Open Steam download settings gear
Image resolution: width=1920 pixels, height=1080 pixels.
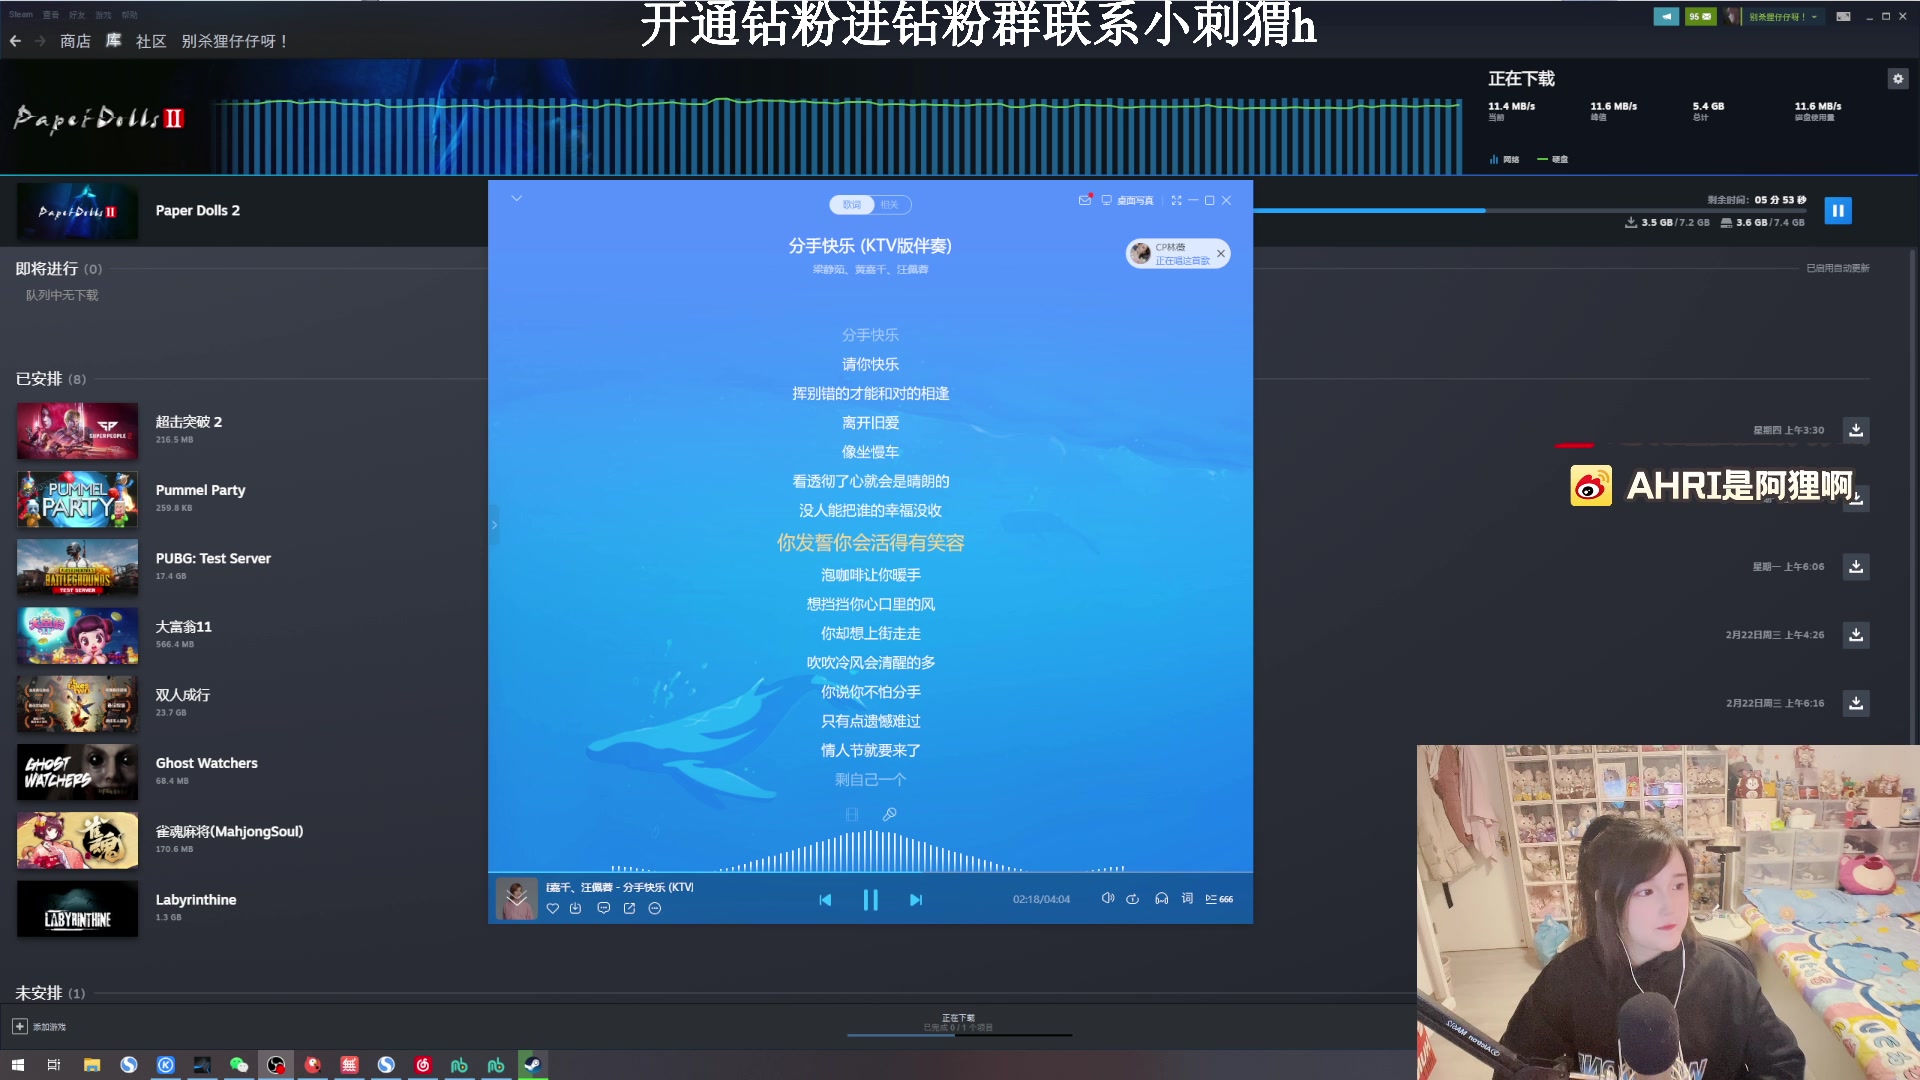1897,79
